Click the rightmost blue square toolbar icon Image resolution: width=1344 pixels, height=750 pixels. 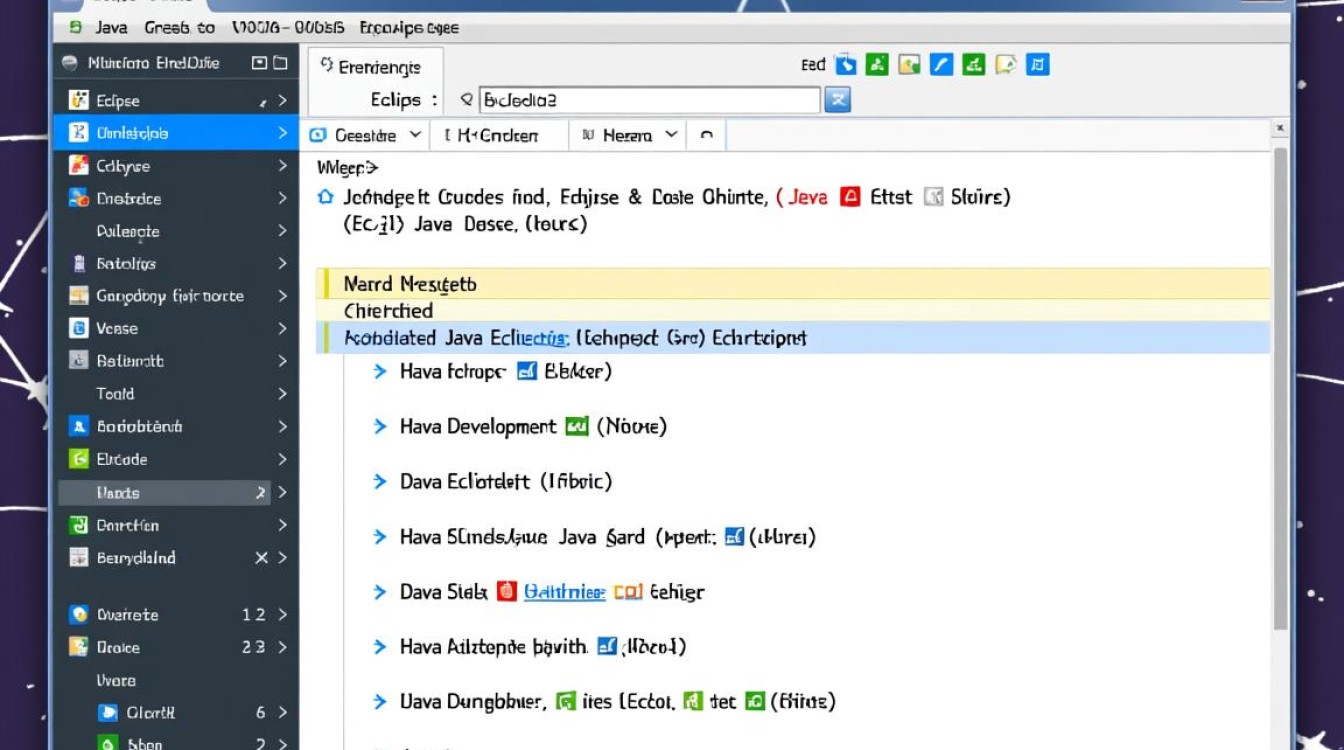click(1038, 65)
